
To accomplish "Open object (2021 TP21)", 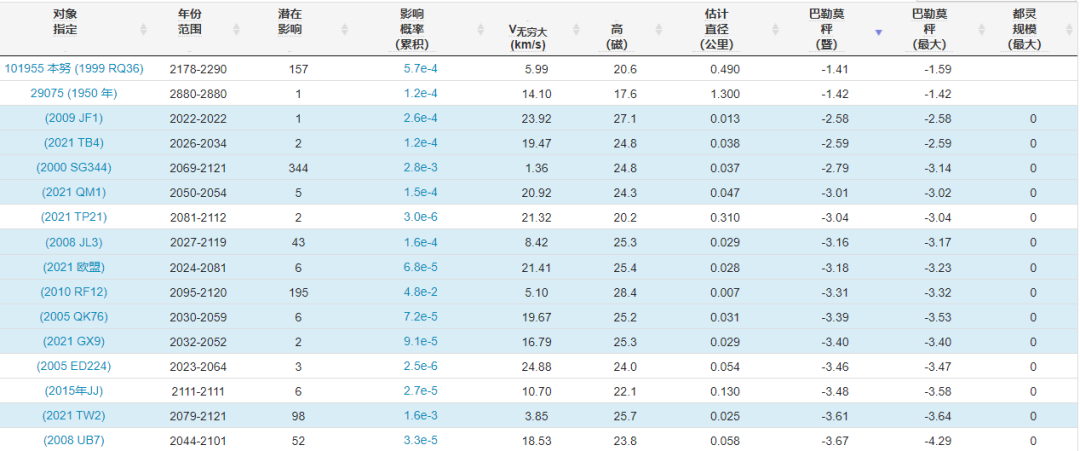I will 74,218.
